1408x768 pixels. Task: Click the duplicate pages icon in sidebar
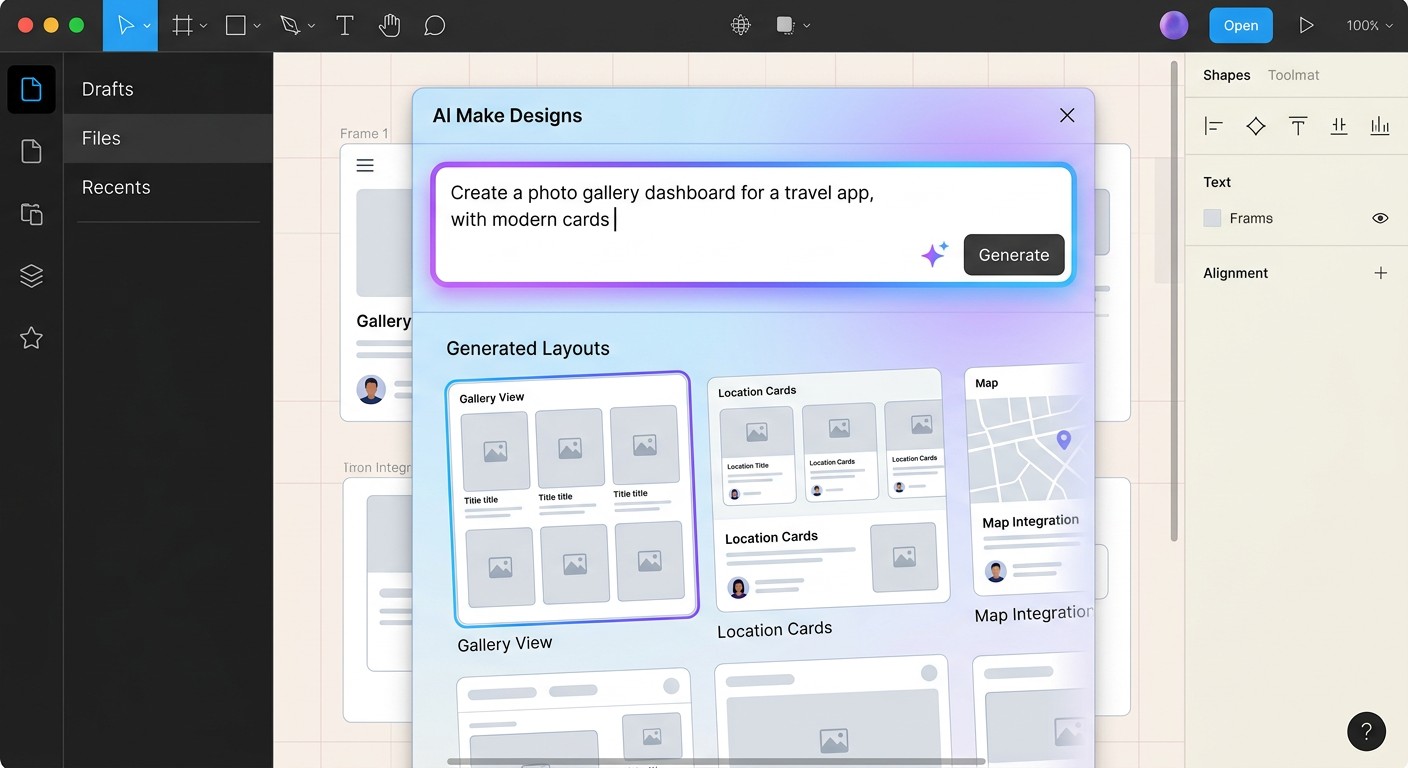32,213
